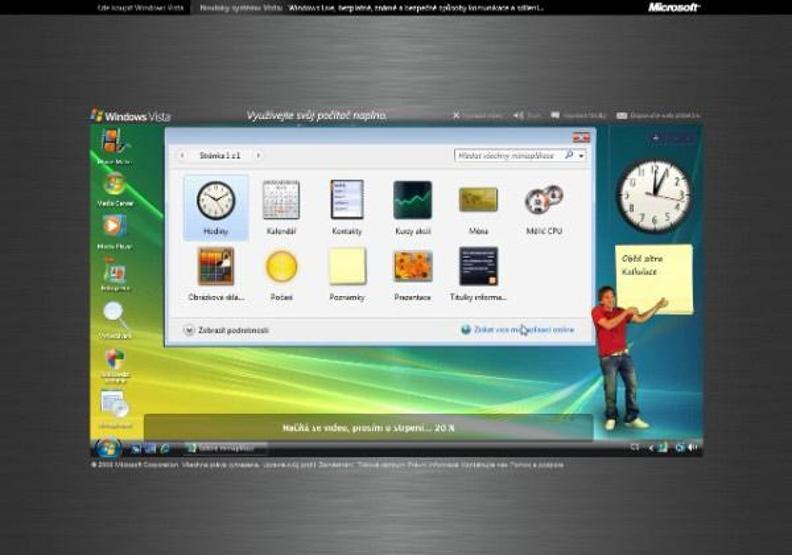The width and height of the screenshot is (792, 555).
Task: Click the Získat více miniaplikací online link
Action: tap(524, 330)
